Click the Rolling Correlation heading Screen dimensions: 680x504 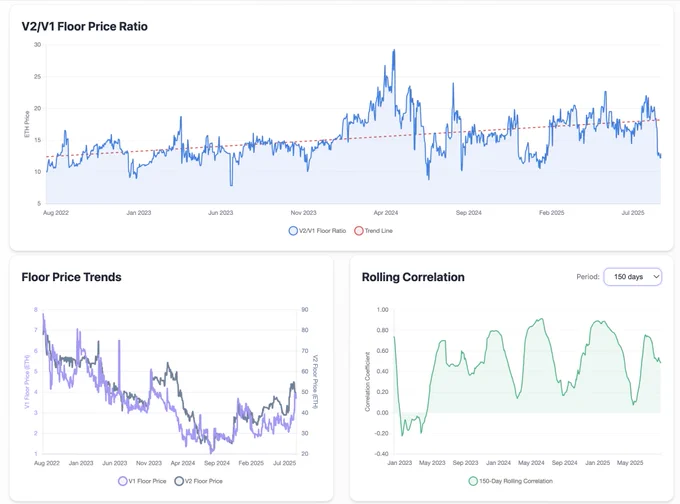[x=413, y=277]
